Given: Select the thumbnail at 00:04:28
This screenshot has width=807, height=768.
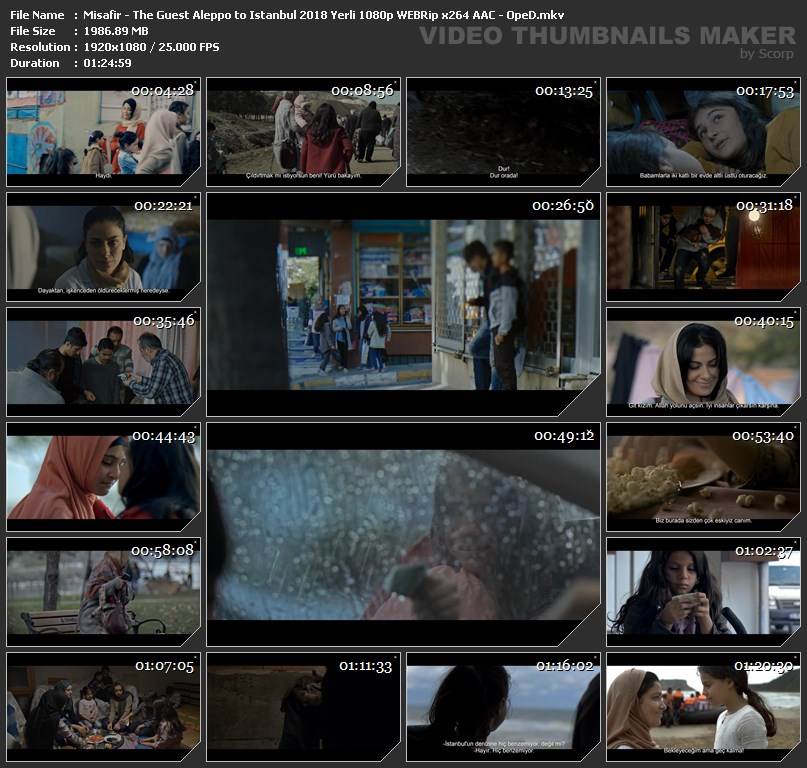Looking at the screenshot, I should point(103,132).
